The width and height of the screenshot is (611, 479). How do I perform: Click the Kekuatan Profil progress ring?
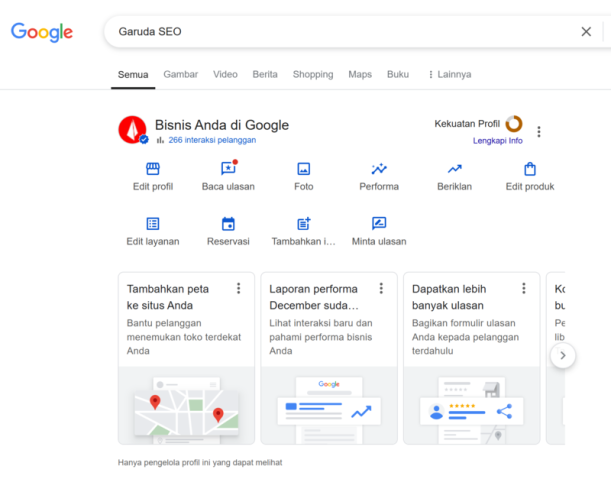[x=514, y=124]
